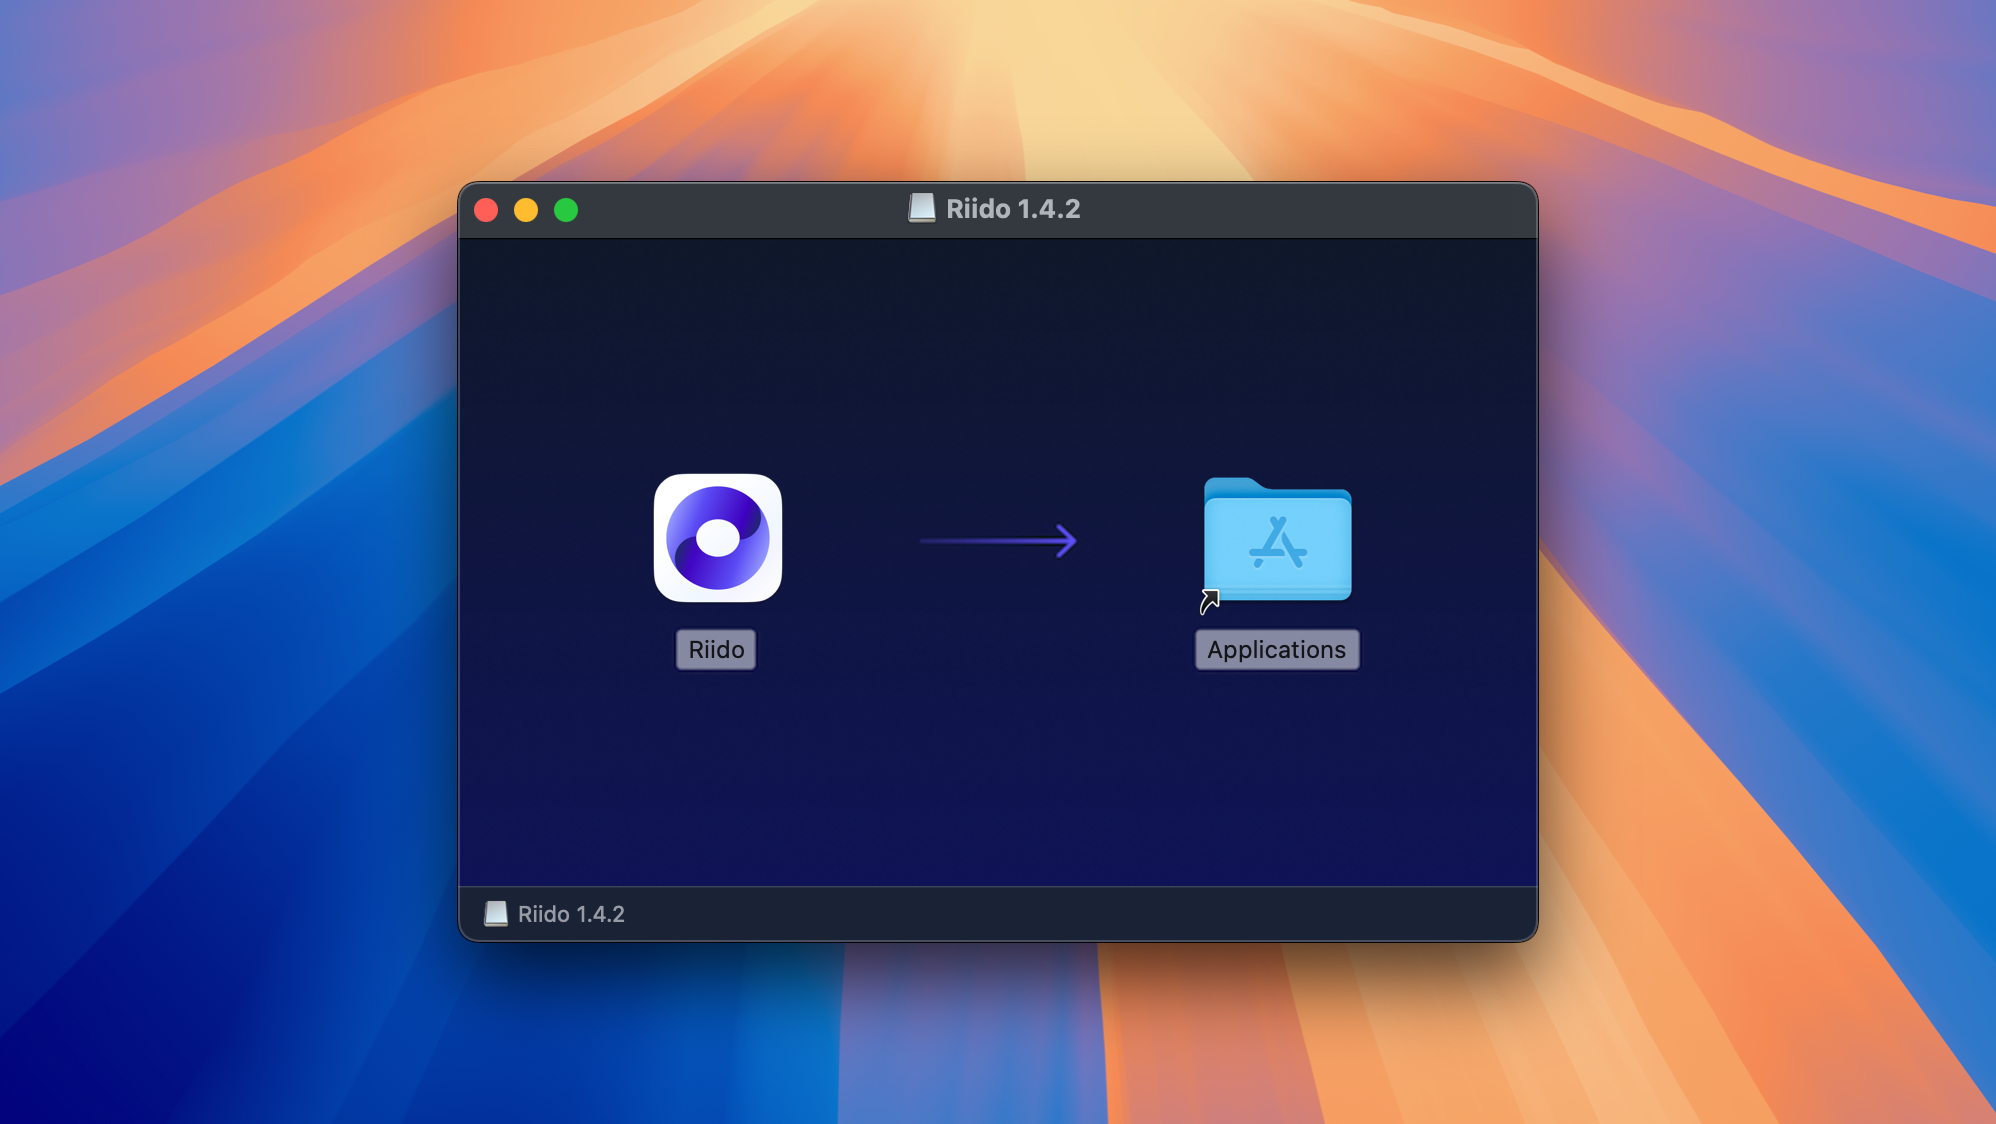Minimize the Riido 1.4.2 window with the yellow button
Viewport: 1996px width, 1124px height.
[x=526, y=210]
